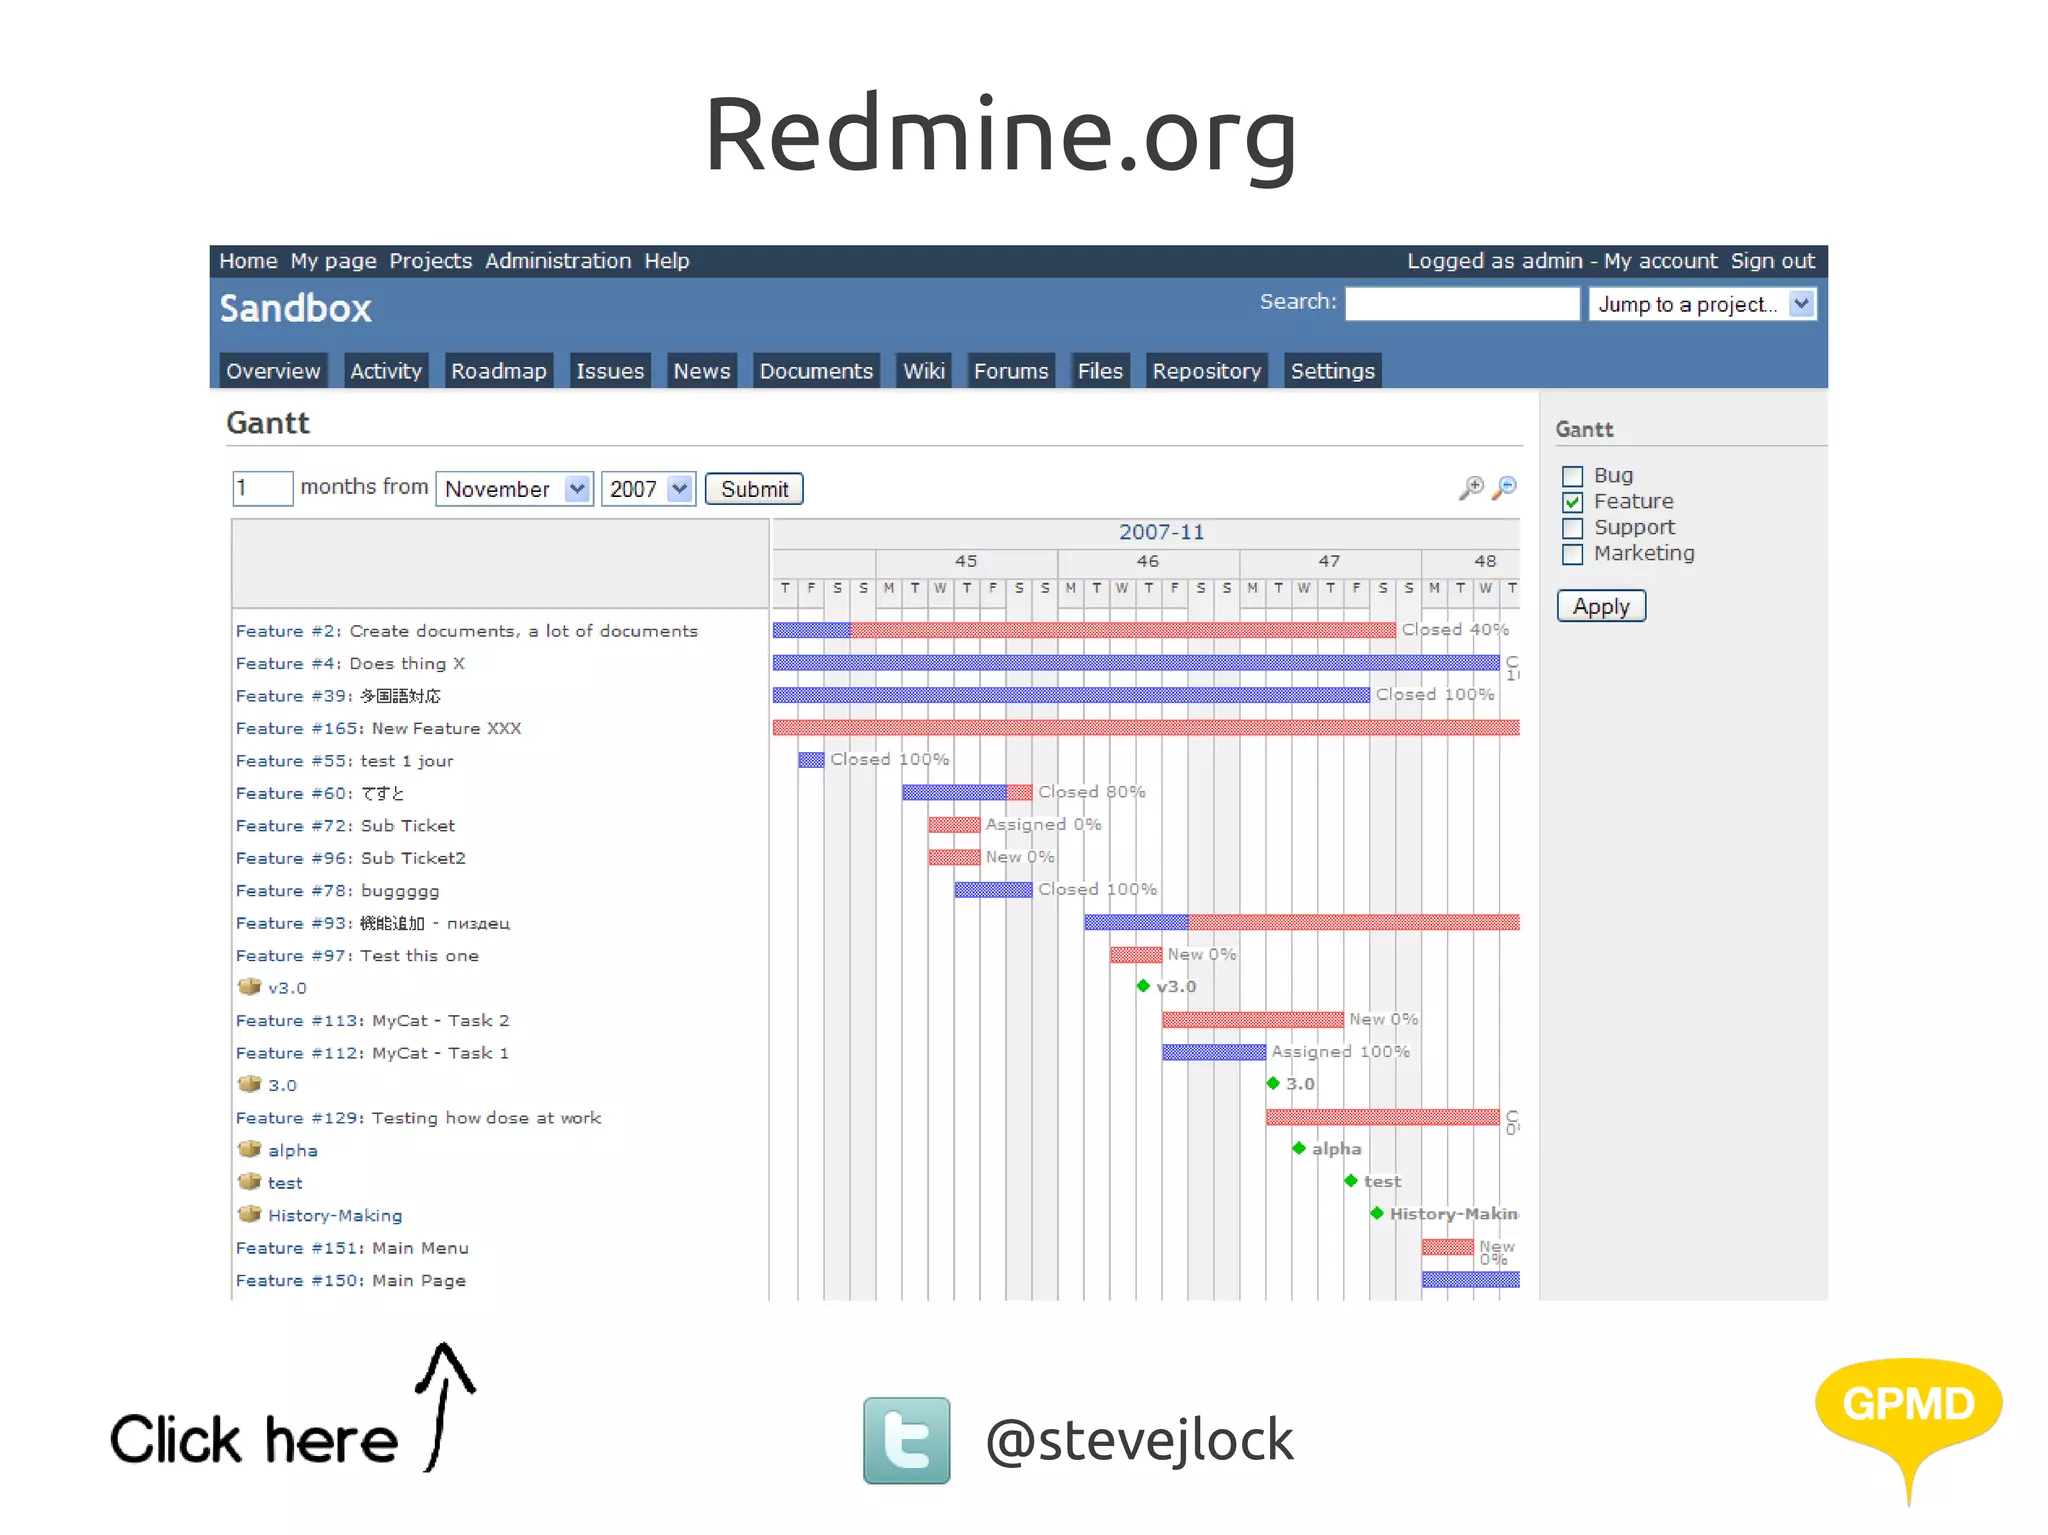Open Feature #129: Testing how dose at work

(418, 1118)
